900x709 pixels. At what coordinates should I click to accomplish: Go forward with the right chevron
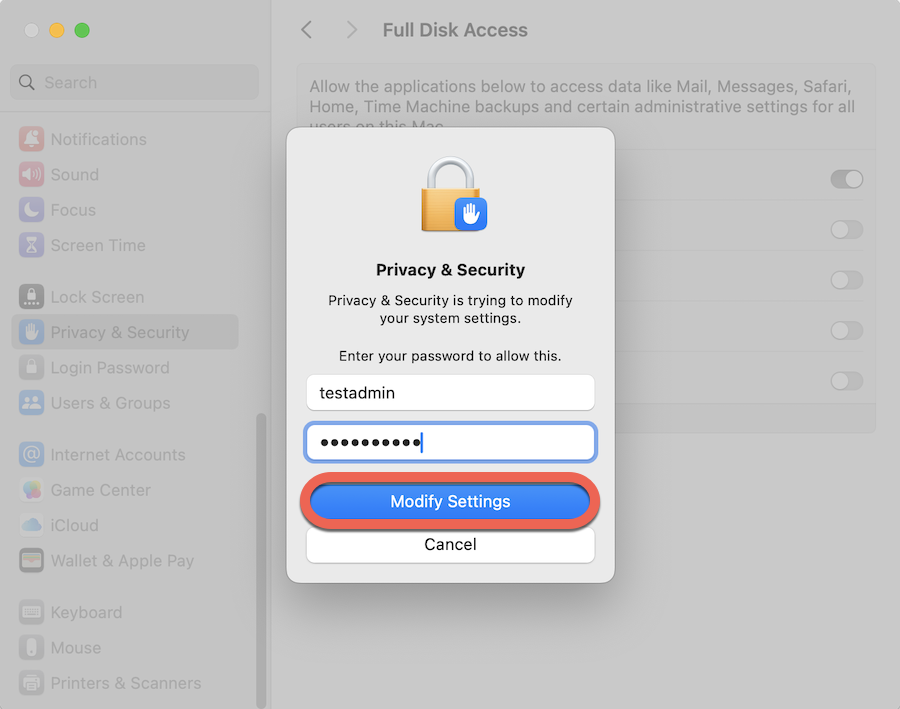coord(351,30)
